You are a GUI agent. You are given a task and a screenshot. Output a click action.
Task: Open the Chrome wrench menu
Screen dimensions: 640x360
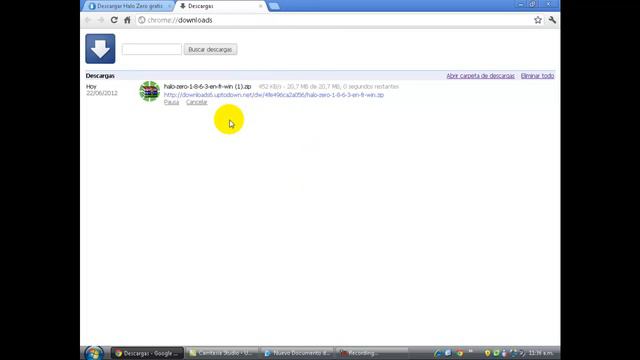[552, 20]
